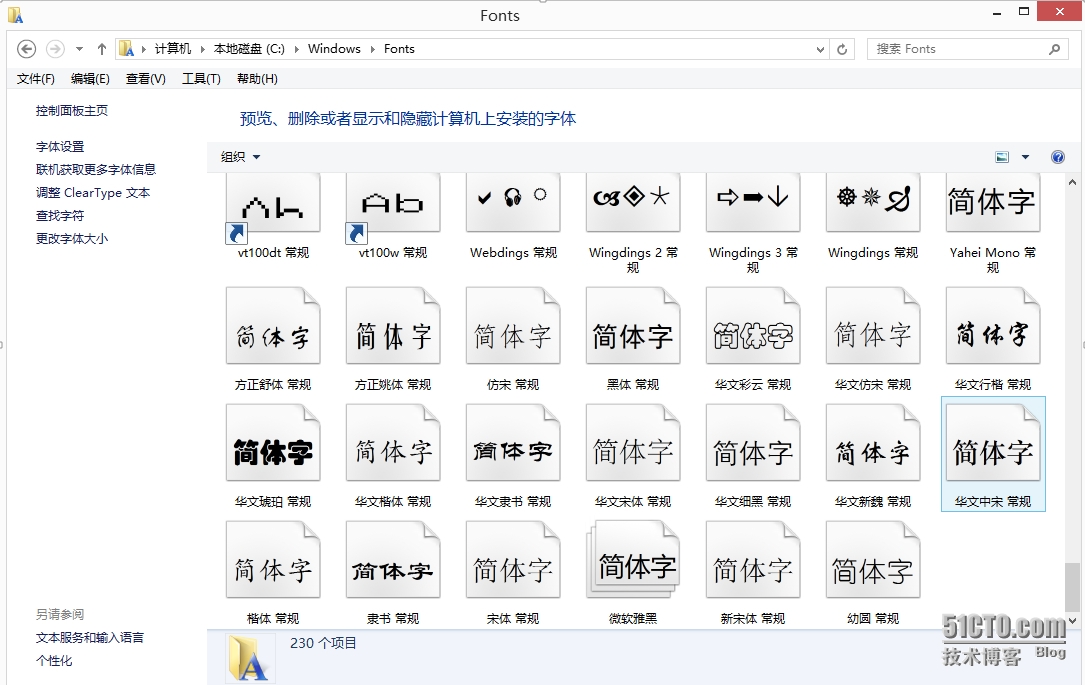Screen dimensions: 1085x685
Task: Expand the chevron after 计算机 in path
Action: 203,49
